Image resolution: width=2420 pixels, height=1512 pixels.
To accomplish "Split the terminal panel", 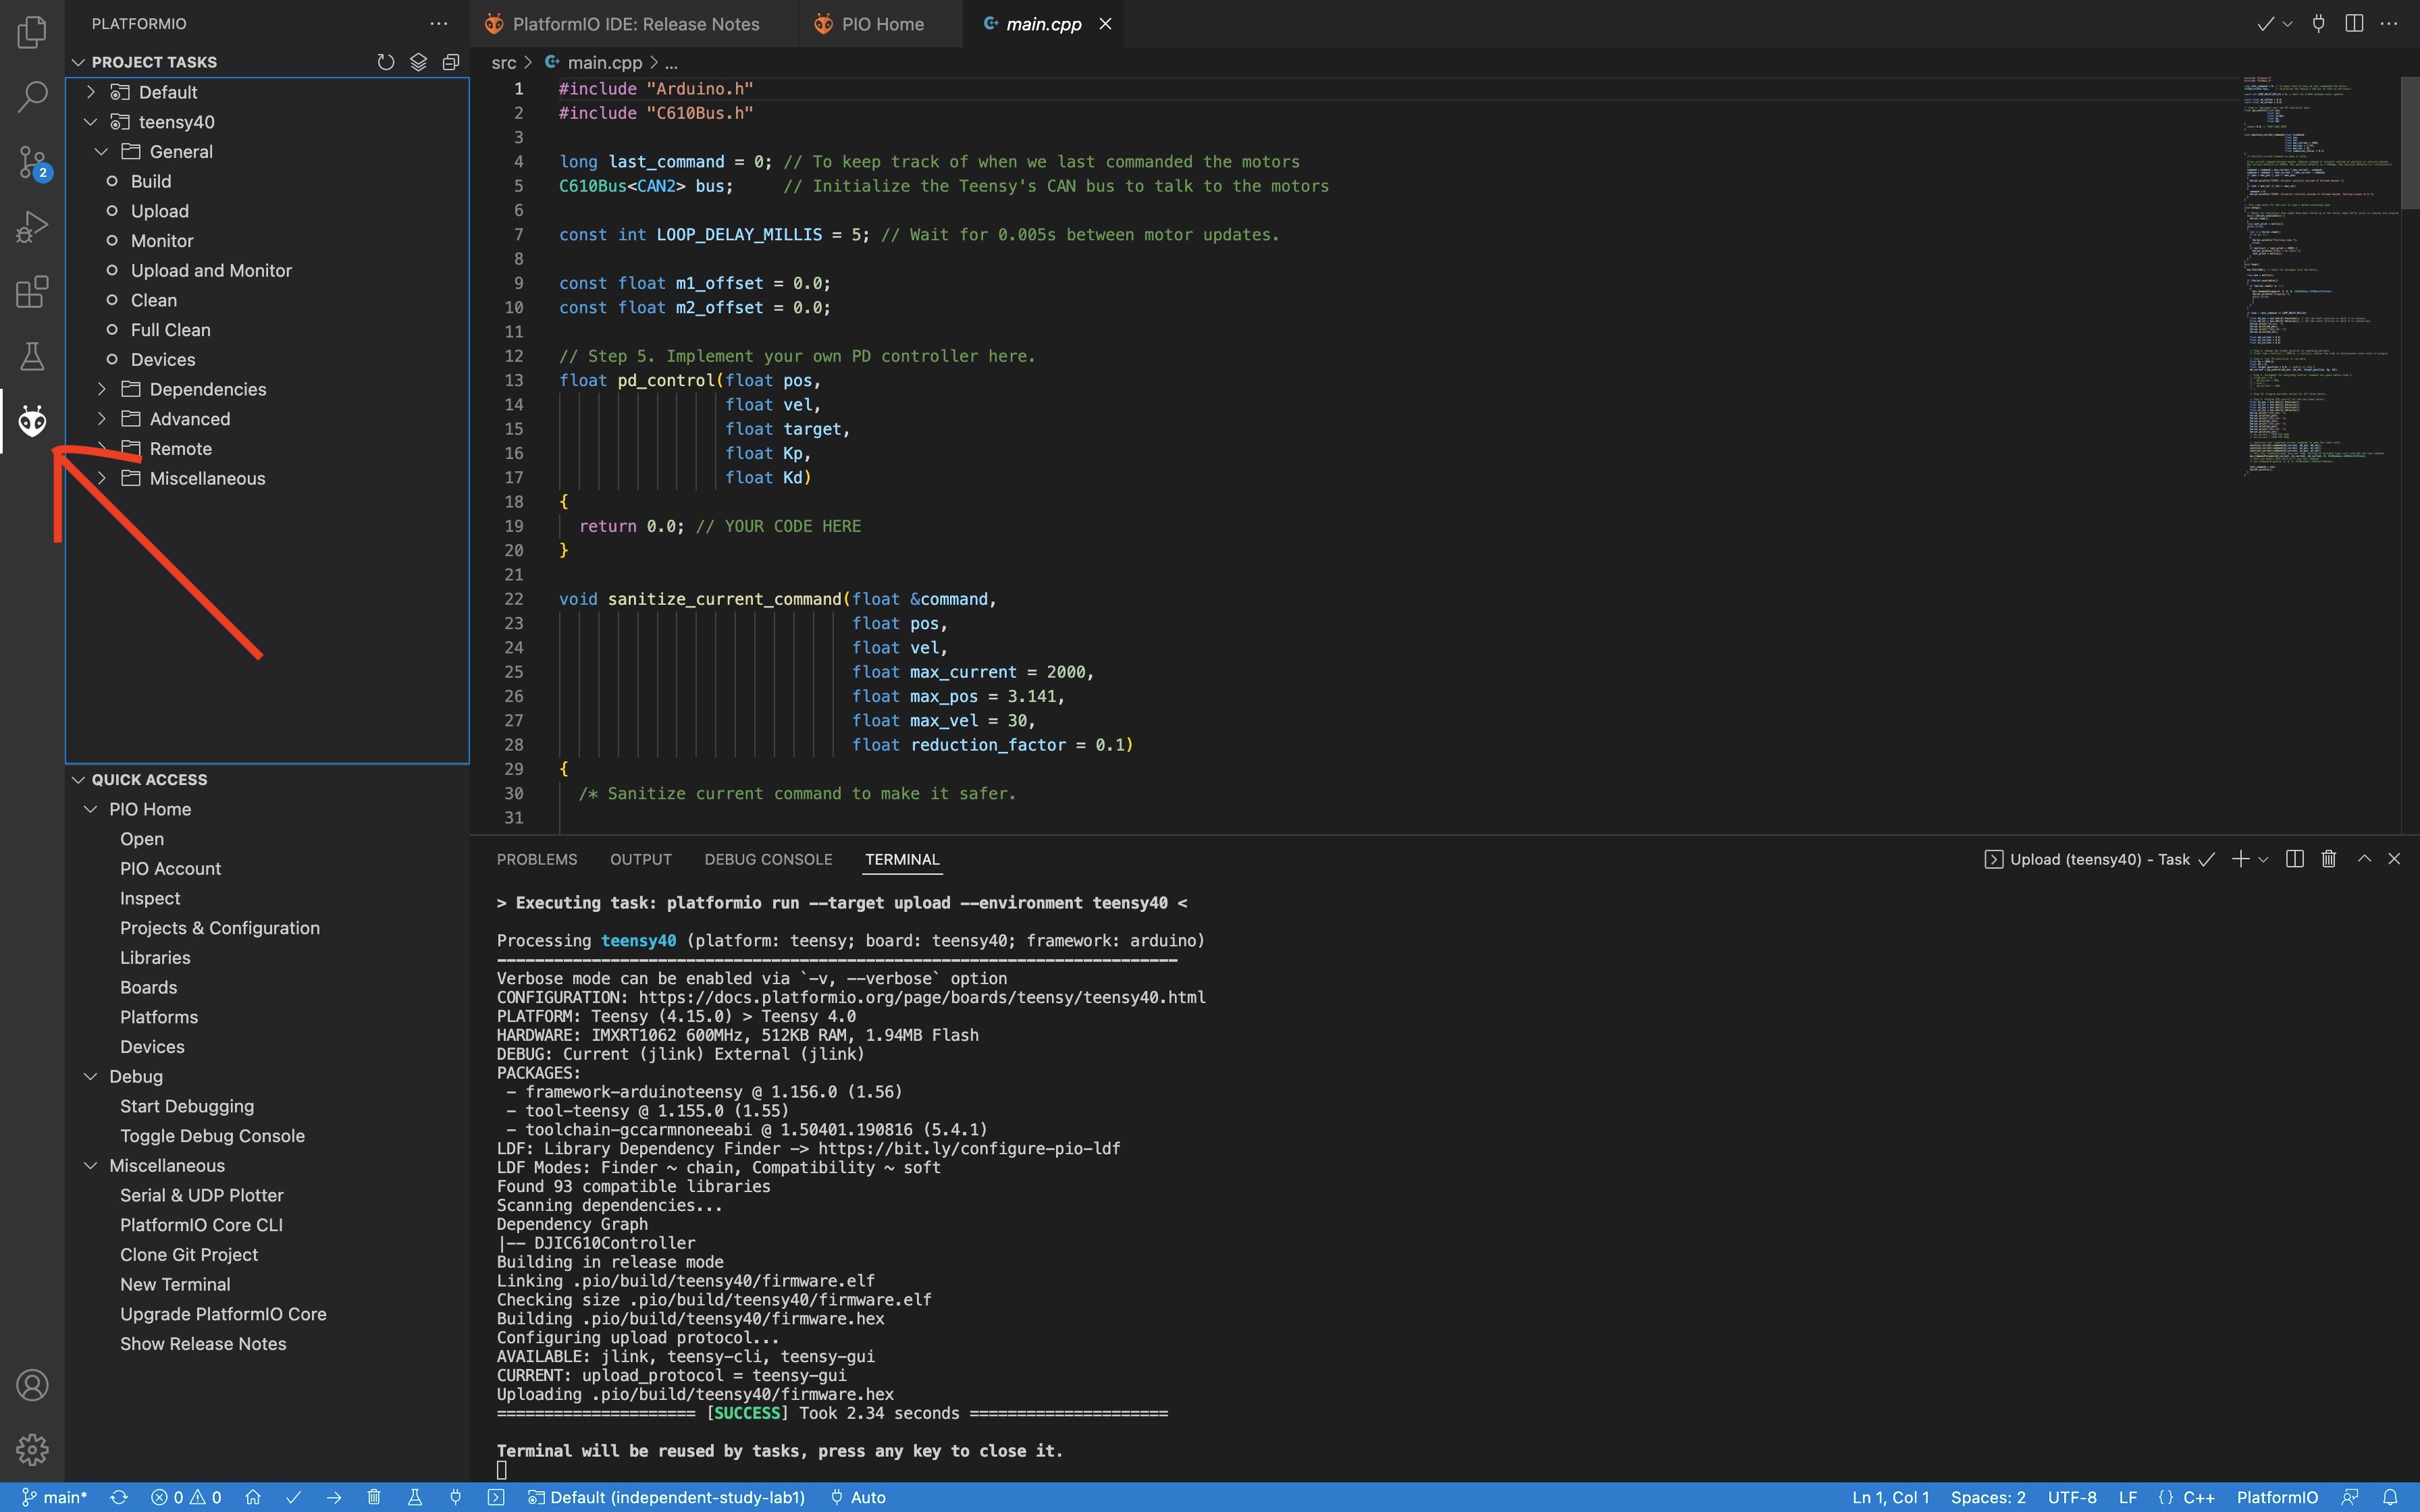I will click(x=2295, y=859).
